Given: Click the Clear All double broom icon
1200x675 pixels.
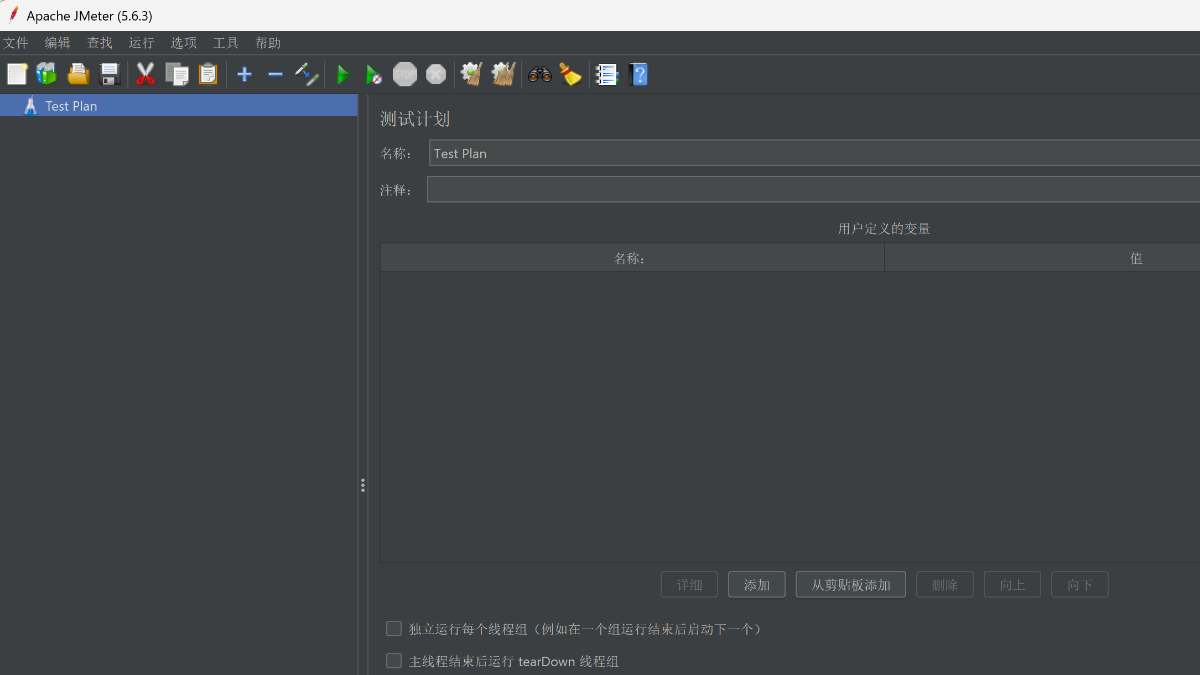Looking at the screenshot, I should point(503,74).
